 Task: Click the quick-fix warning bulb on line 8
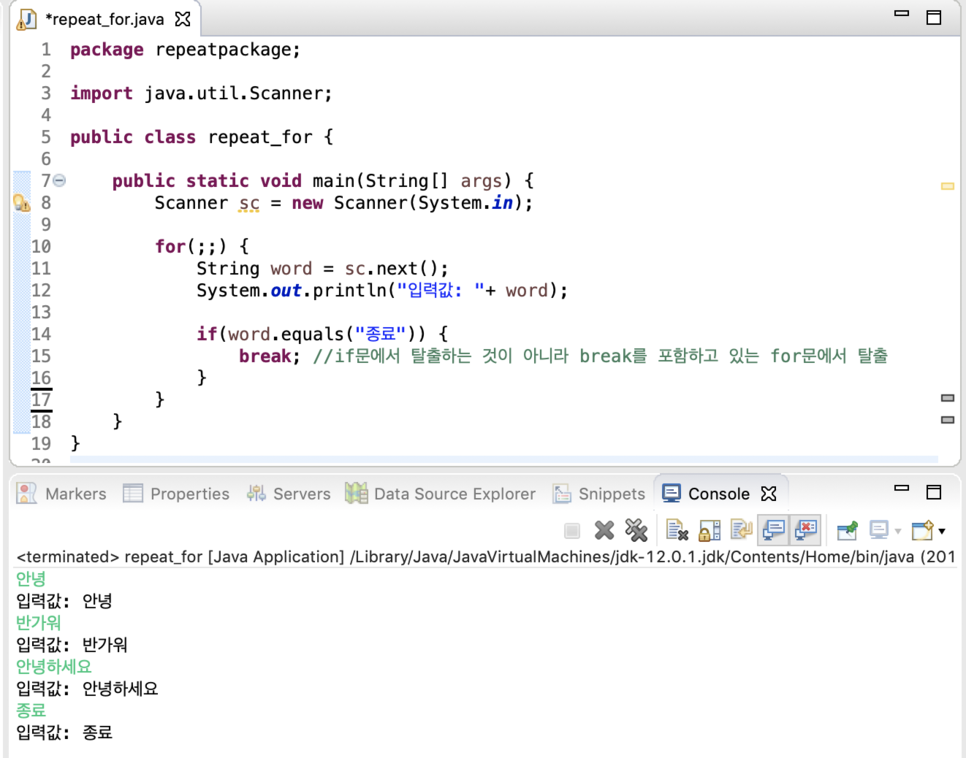(22, 203)
